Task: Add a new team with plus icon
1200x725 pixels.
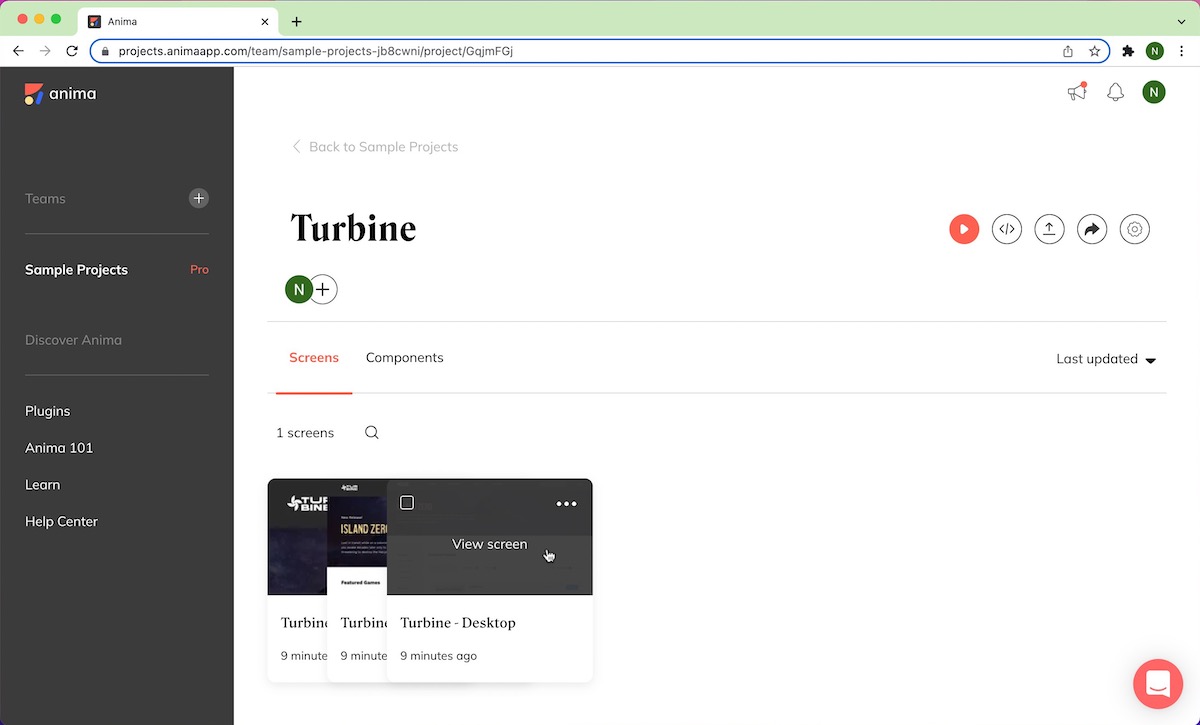Action: (199, 198)
